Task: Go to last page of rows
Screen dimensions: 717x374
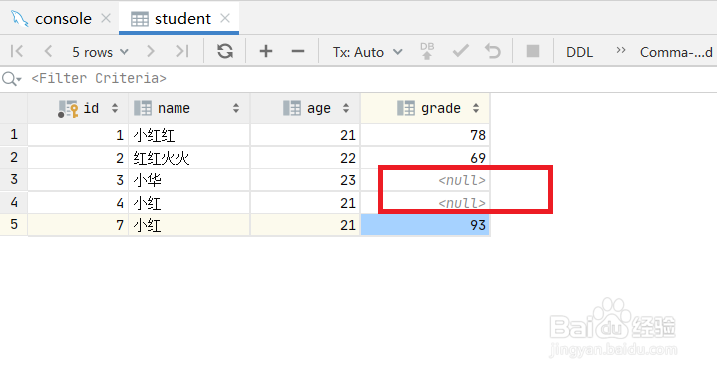Action: (182, 51)
